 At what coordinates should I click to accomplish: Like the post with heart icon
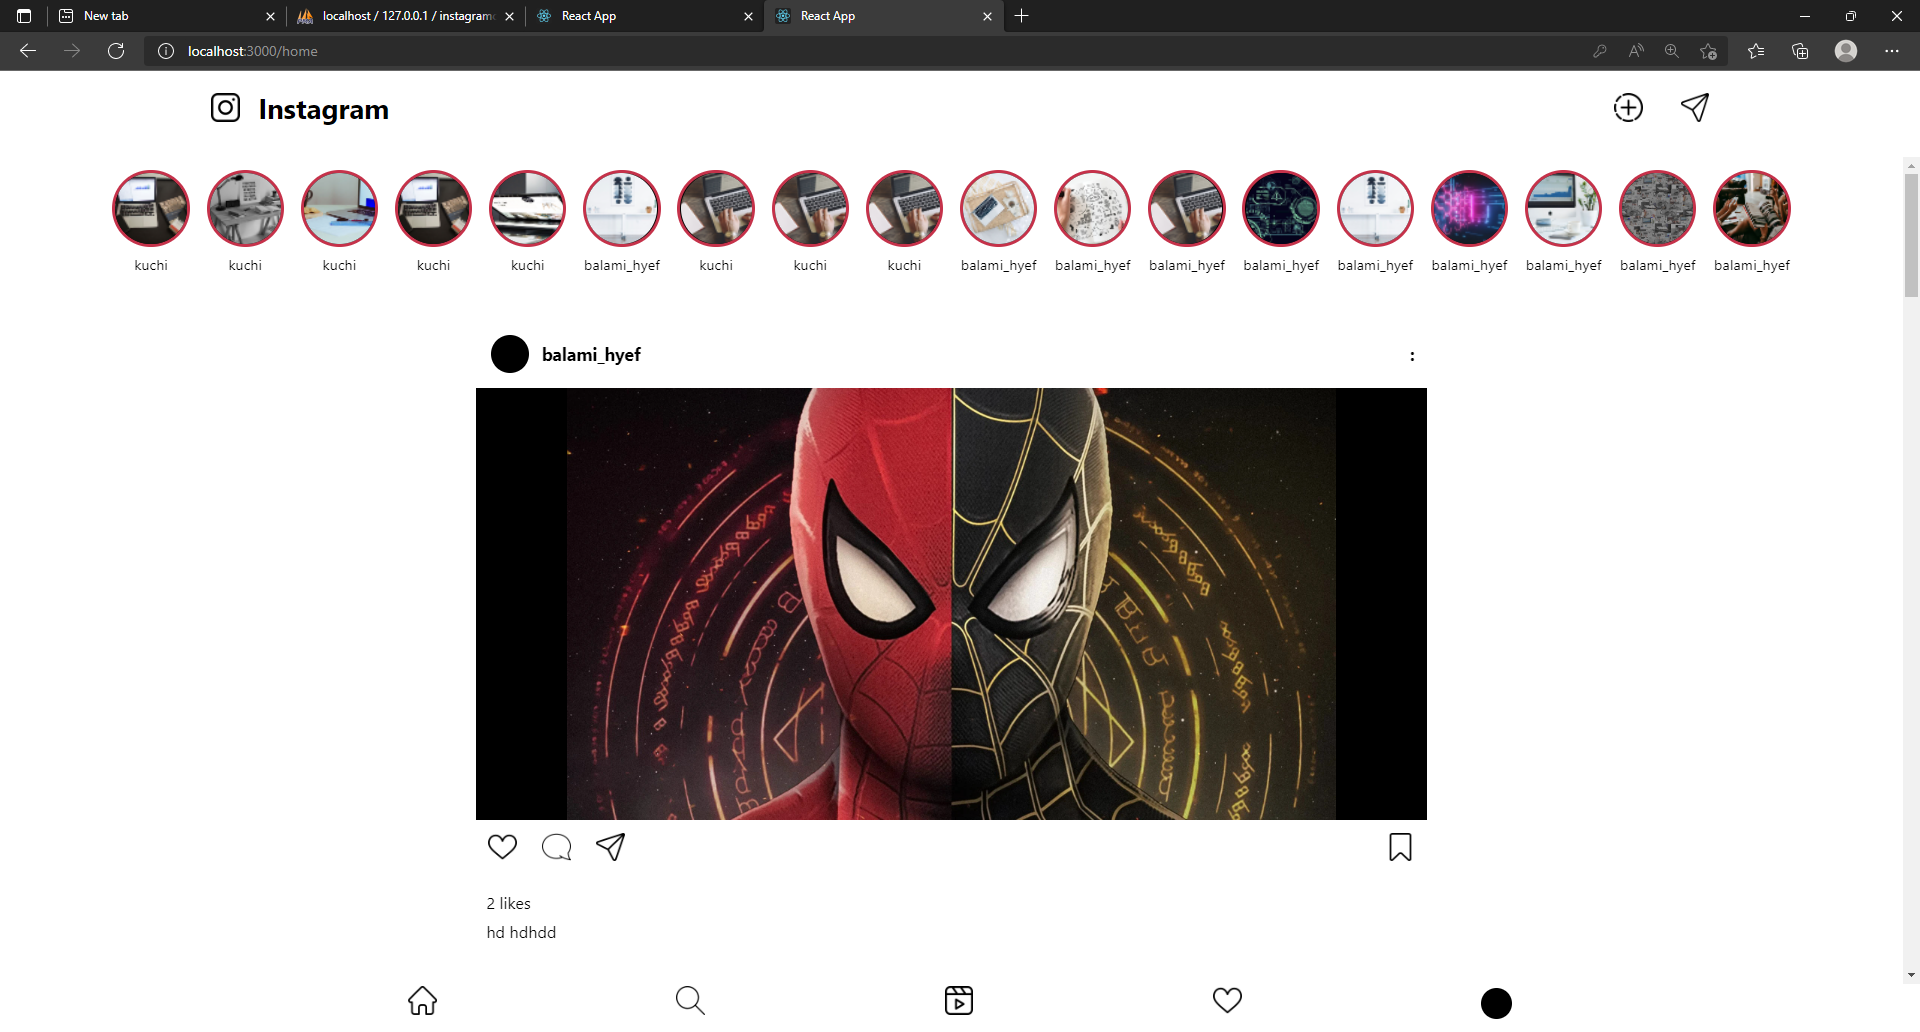pos(502,847)
